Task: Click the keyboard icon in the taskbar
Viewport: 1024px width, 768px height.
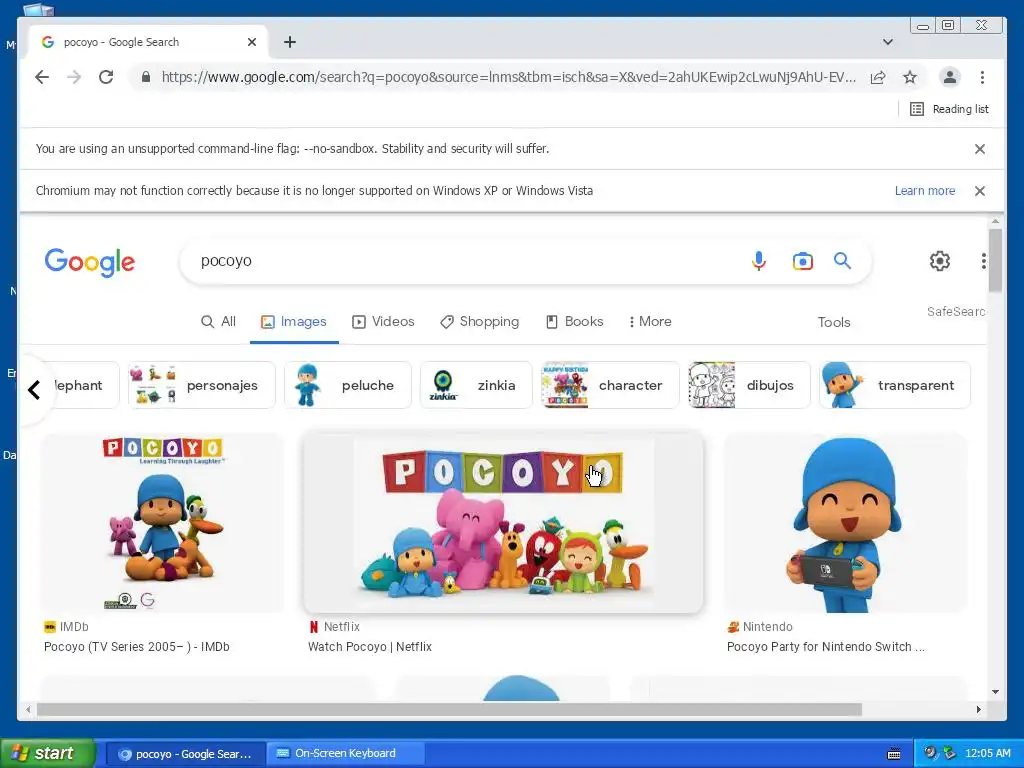Action: (x=894, y=754)
